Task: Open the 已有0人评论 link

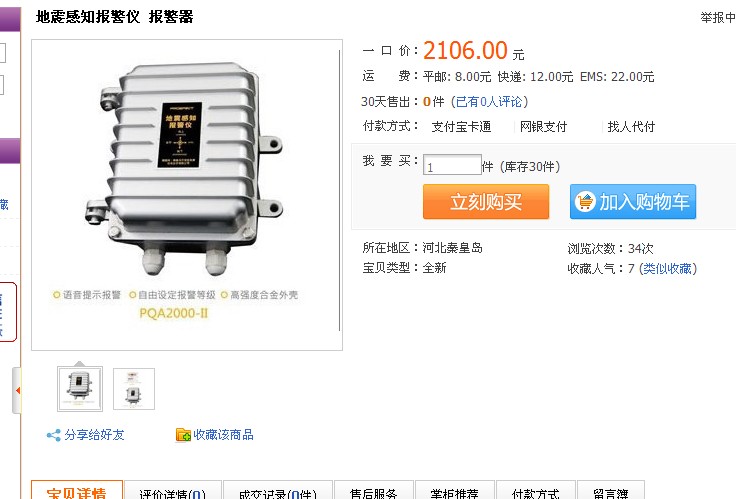Action: point(489,102)
